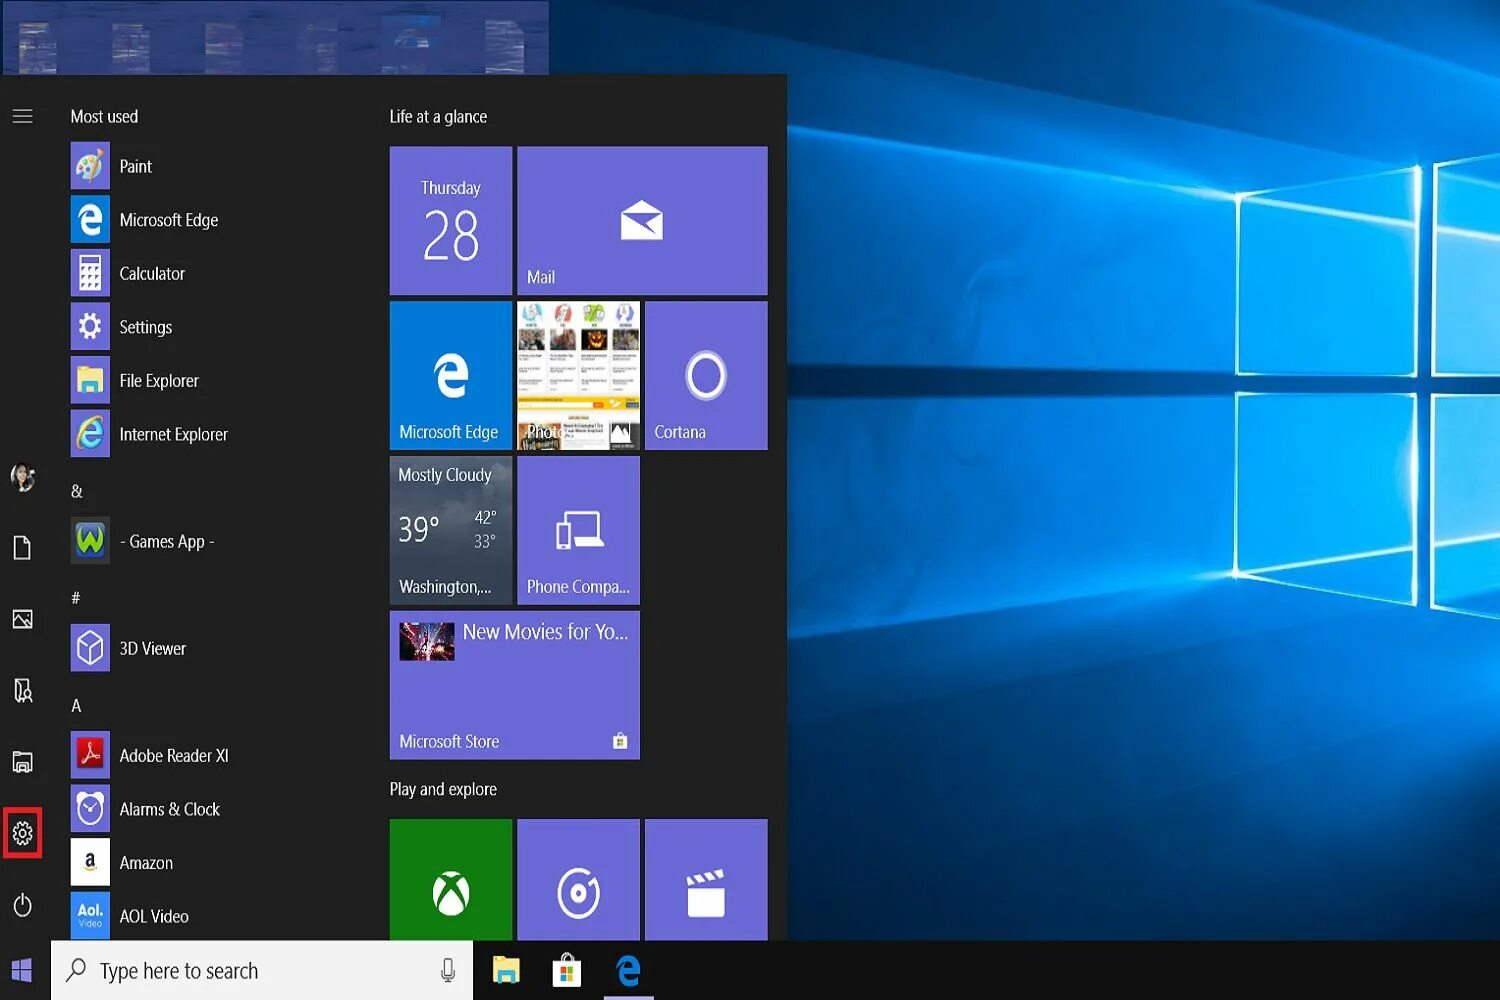Viewport: 1500px width, 1000px height.
Task: Open the Microsoft Store tile
Action: (515, 685)
